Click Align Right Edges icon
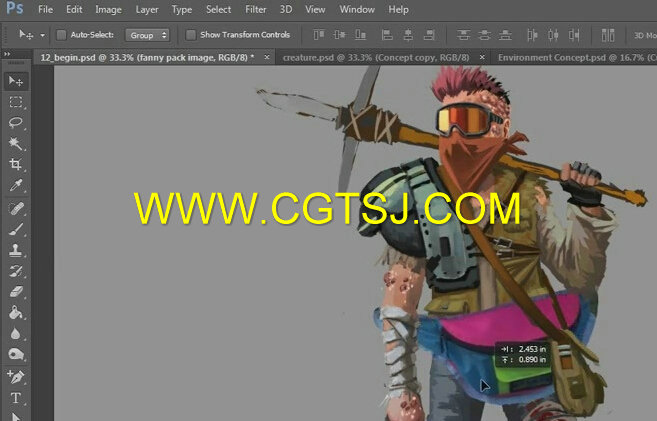 click(429, 35)
